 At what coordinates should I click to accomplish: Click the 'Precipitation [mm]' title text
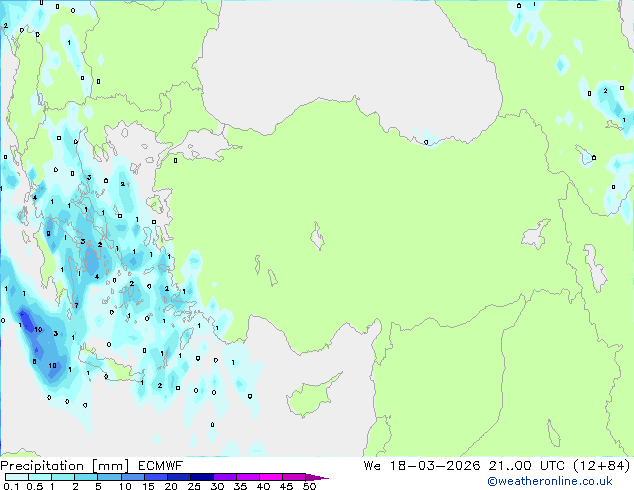(x=65, y=466)
